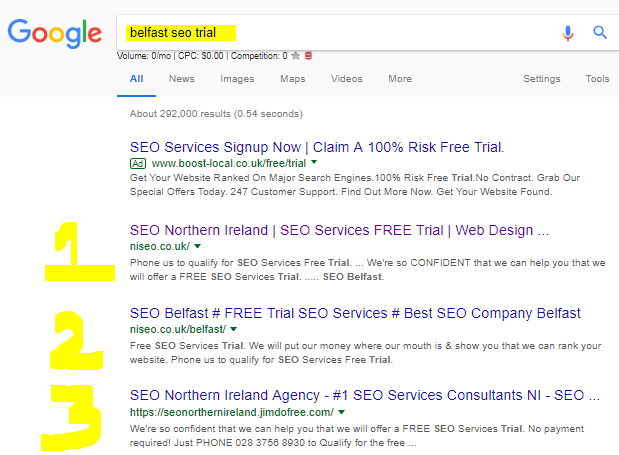Open the More menu in search tabs
Screen dimensions: 619x455
[x=400, y=79]
